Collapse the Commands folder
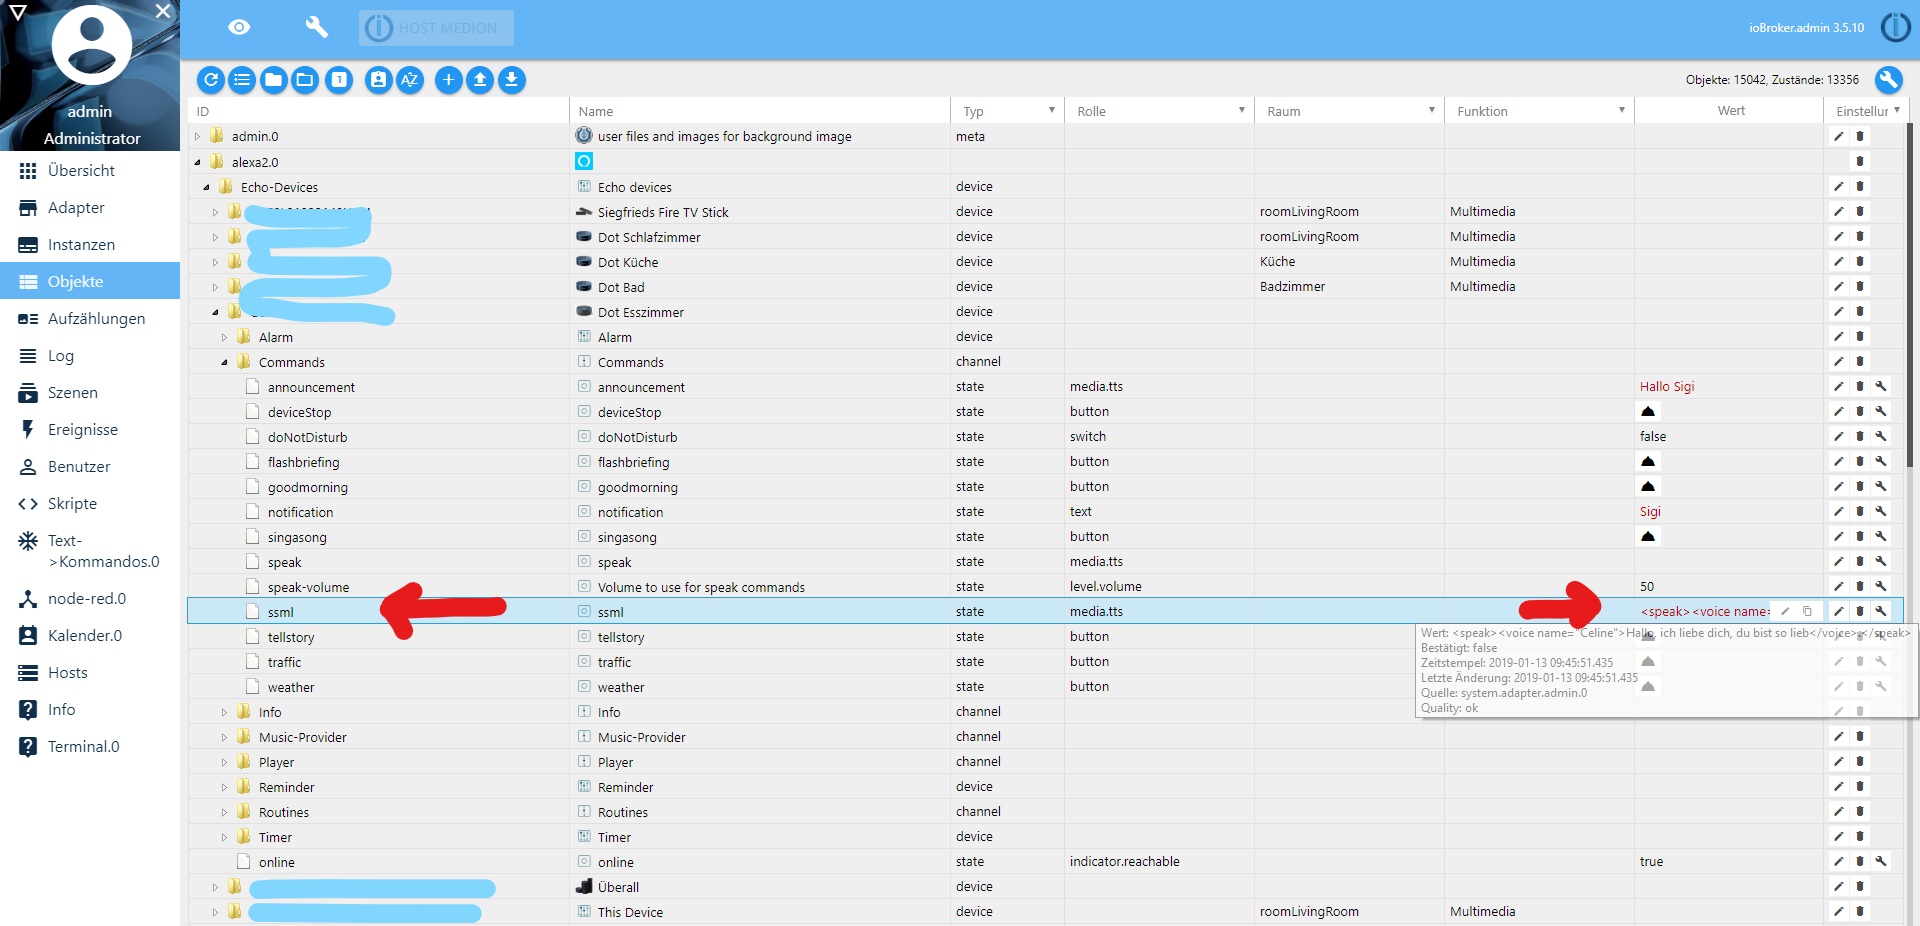Screen dimensions: 1920x926 224,362
